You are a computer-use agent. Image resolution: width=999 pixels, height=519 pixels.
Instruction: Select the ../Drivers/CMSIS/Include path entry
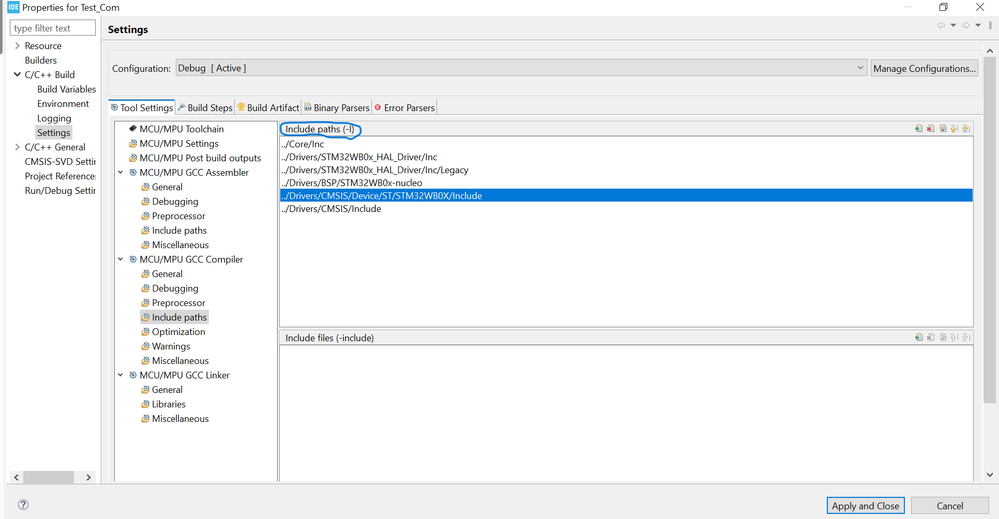[x=331, y=209]
